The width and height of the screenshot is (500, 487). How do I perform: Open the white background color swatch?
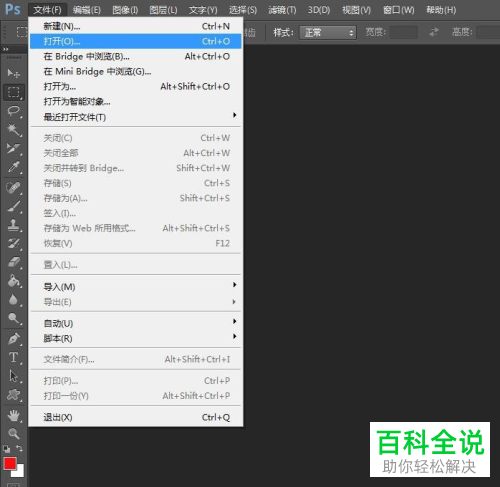point(19,472)
